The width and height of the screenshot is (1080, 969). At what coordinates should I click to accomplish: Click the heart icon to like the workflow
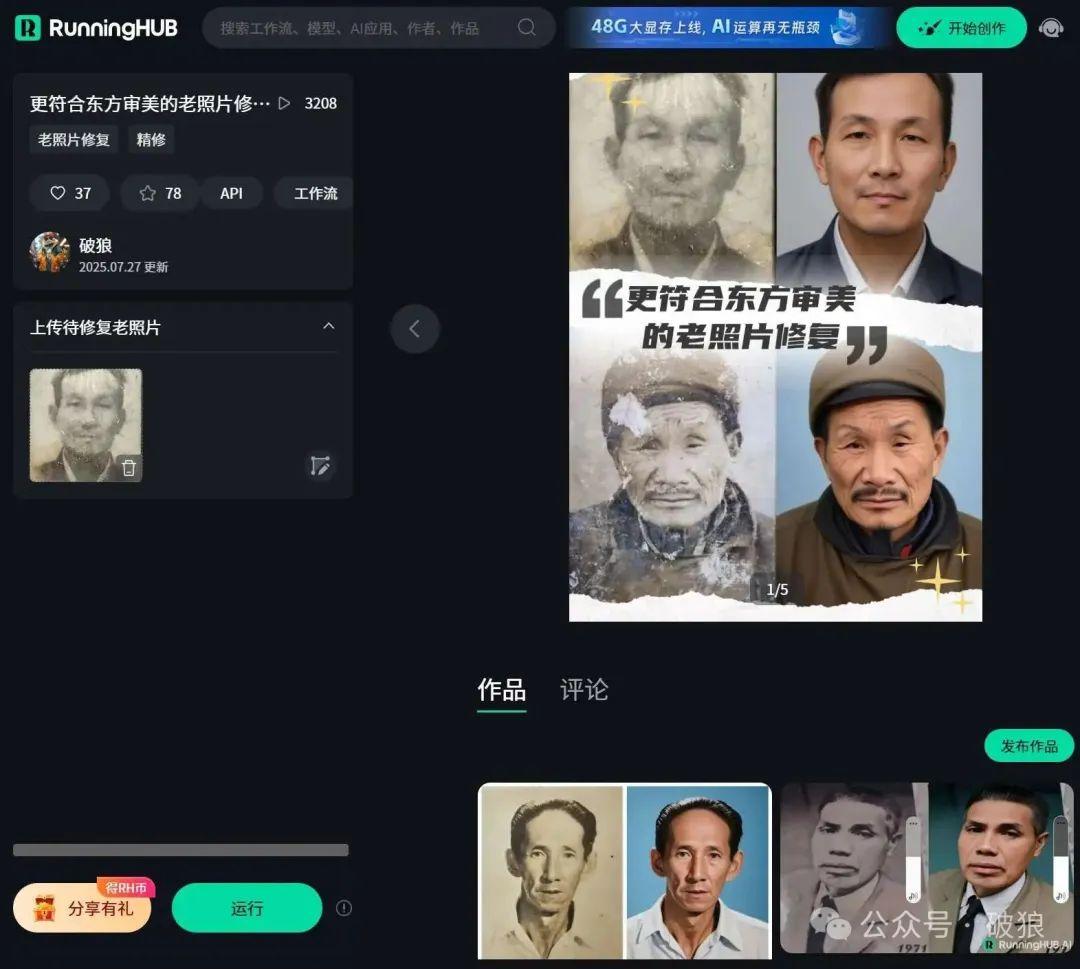point(60,193)
